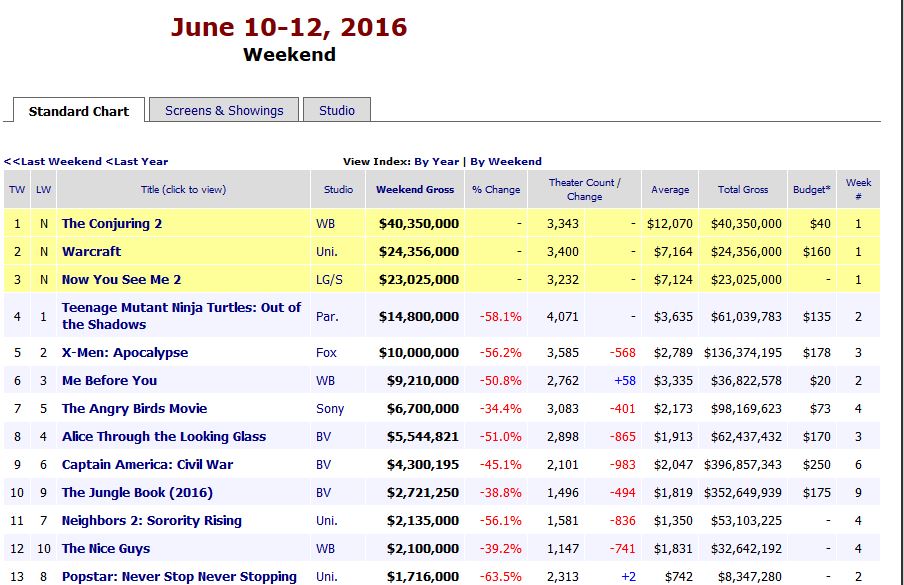904x585 pixels.
Task: Select the Standard Chart tab
Action: point(78,112)
